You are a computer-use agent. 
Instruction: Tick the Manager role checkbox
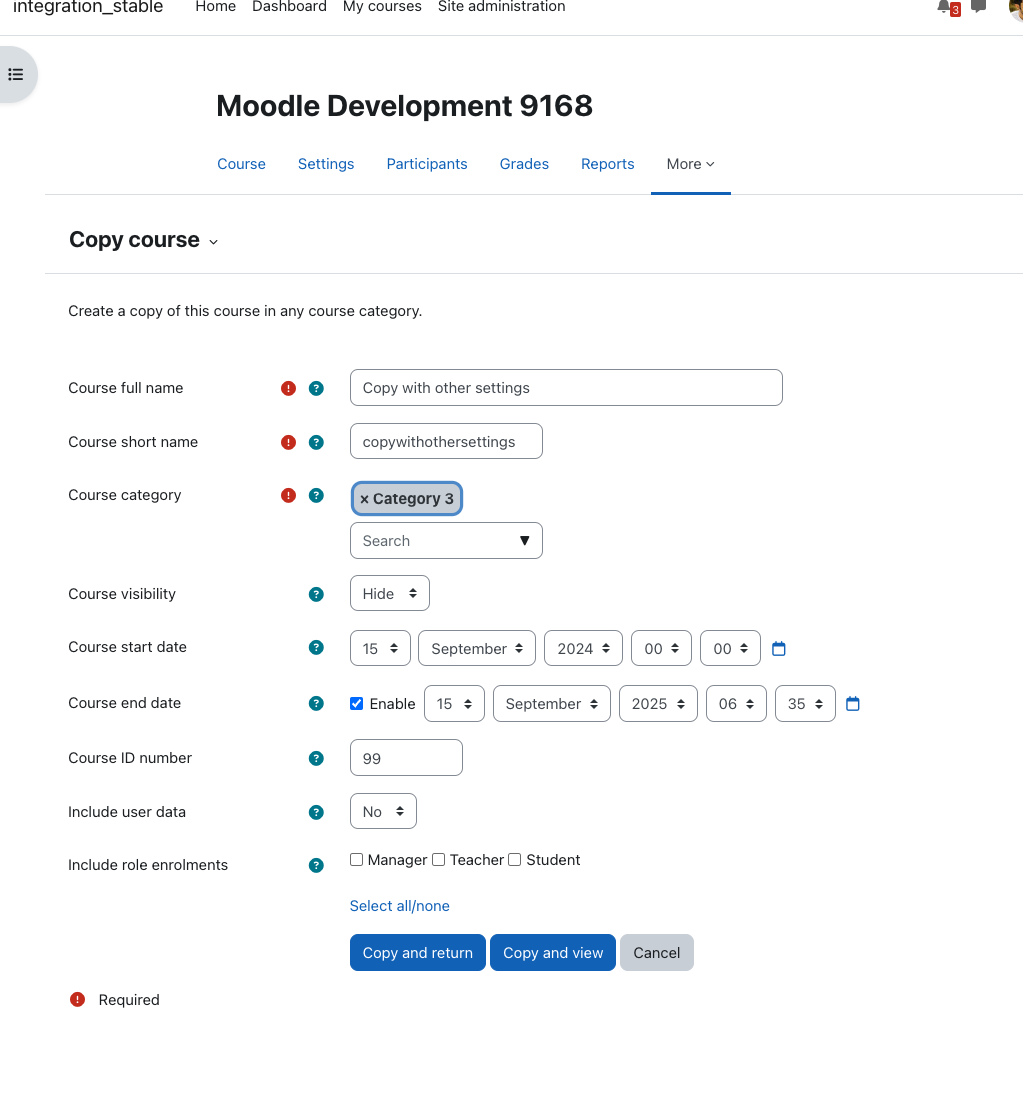pos(356,860)
